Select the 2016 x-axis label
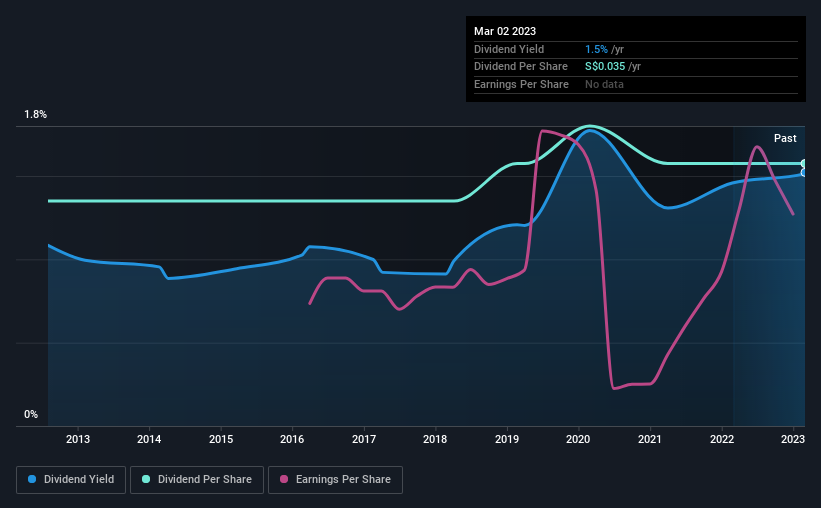Screen dimensions: 821x508 click(x=292, y=439)
